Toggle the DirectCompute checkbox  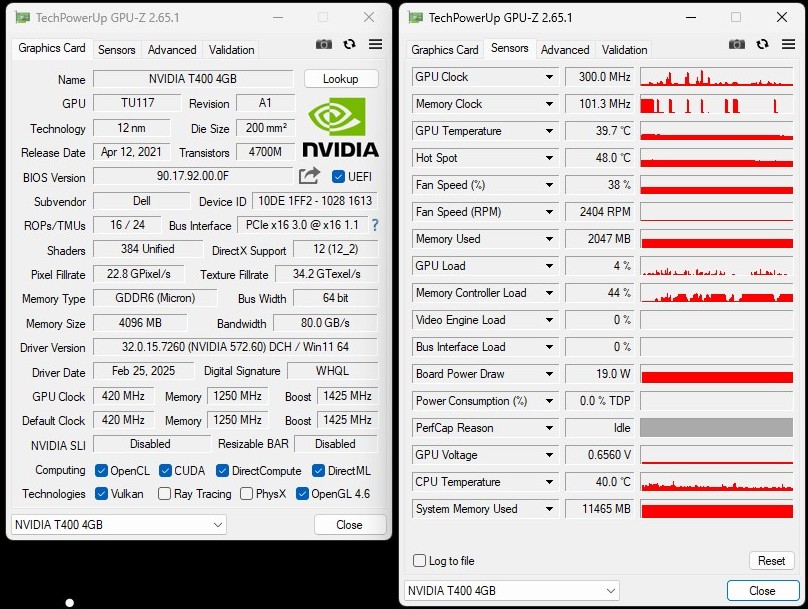pos(223,470)
